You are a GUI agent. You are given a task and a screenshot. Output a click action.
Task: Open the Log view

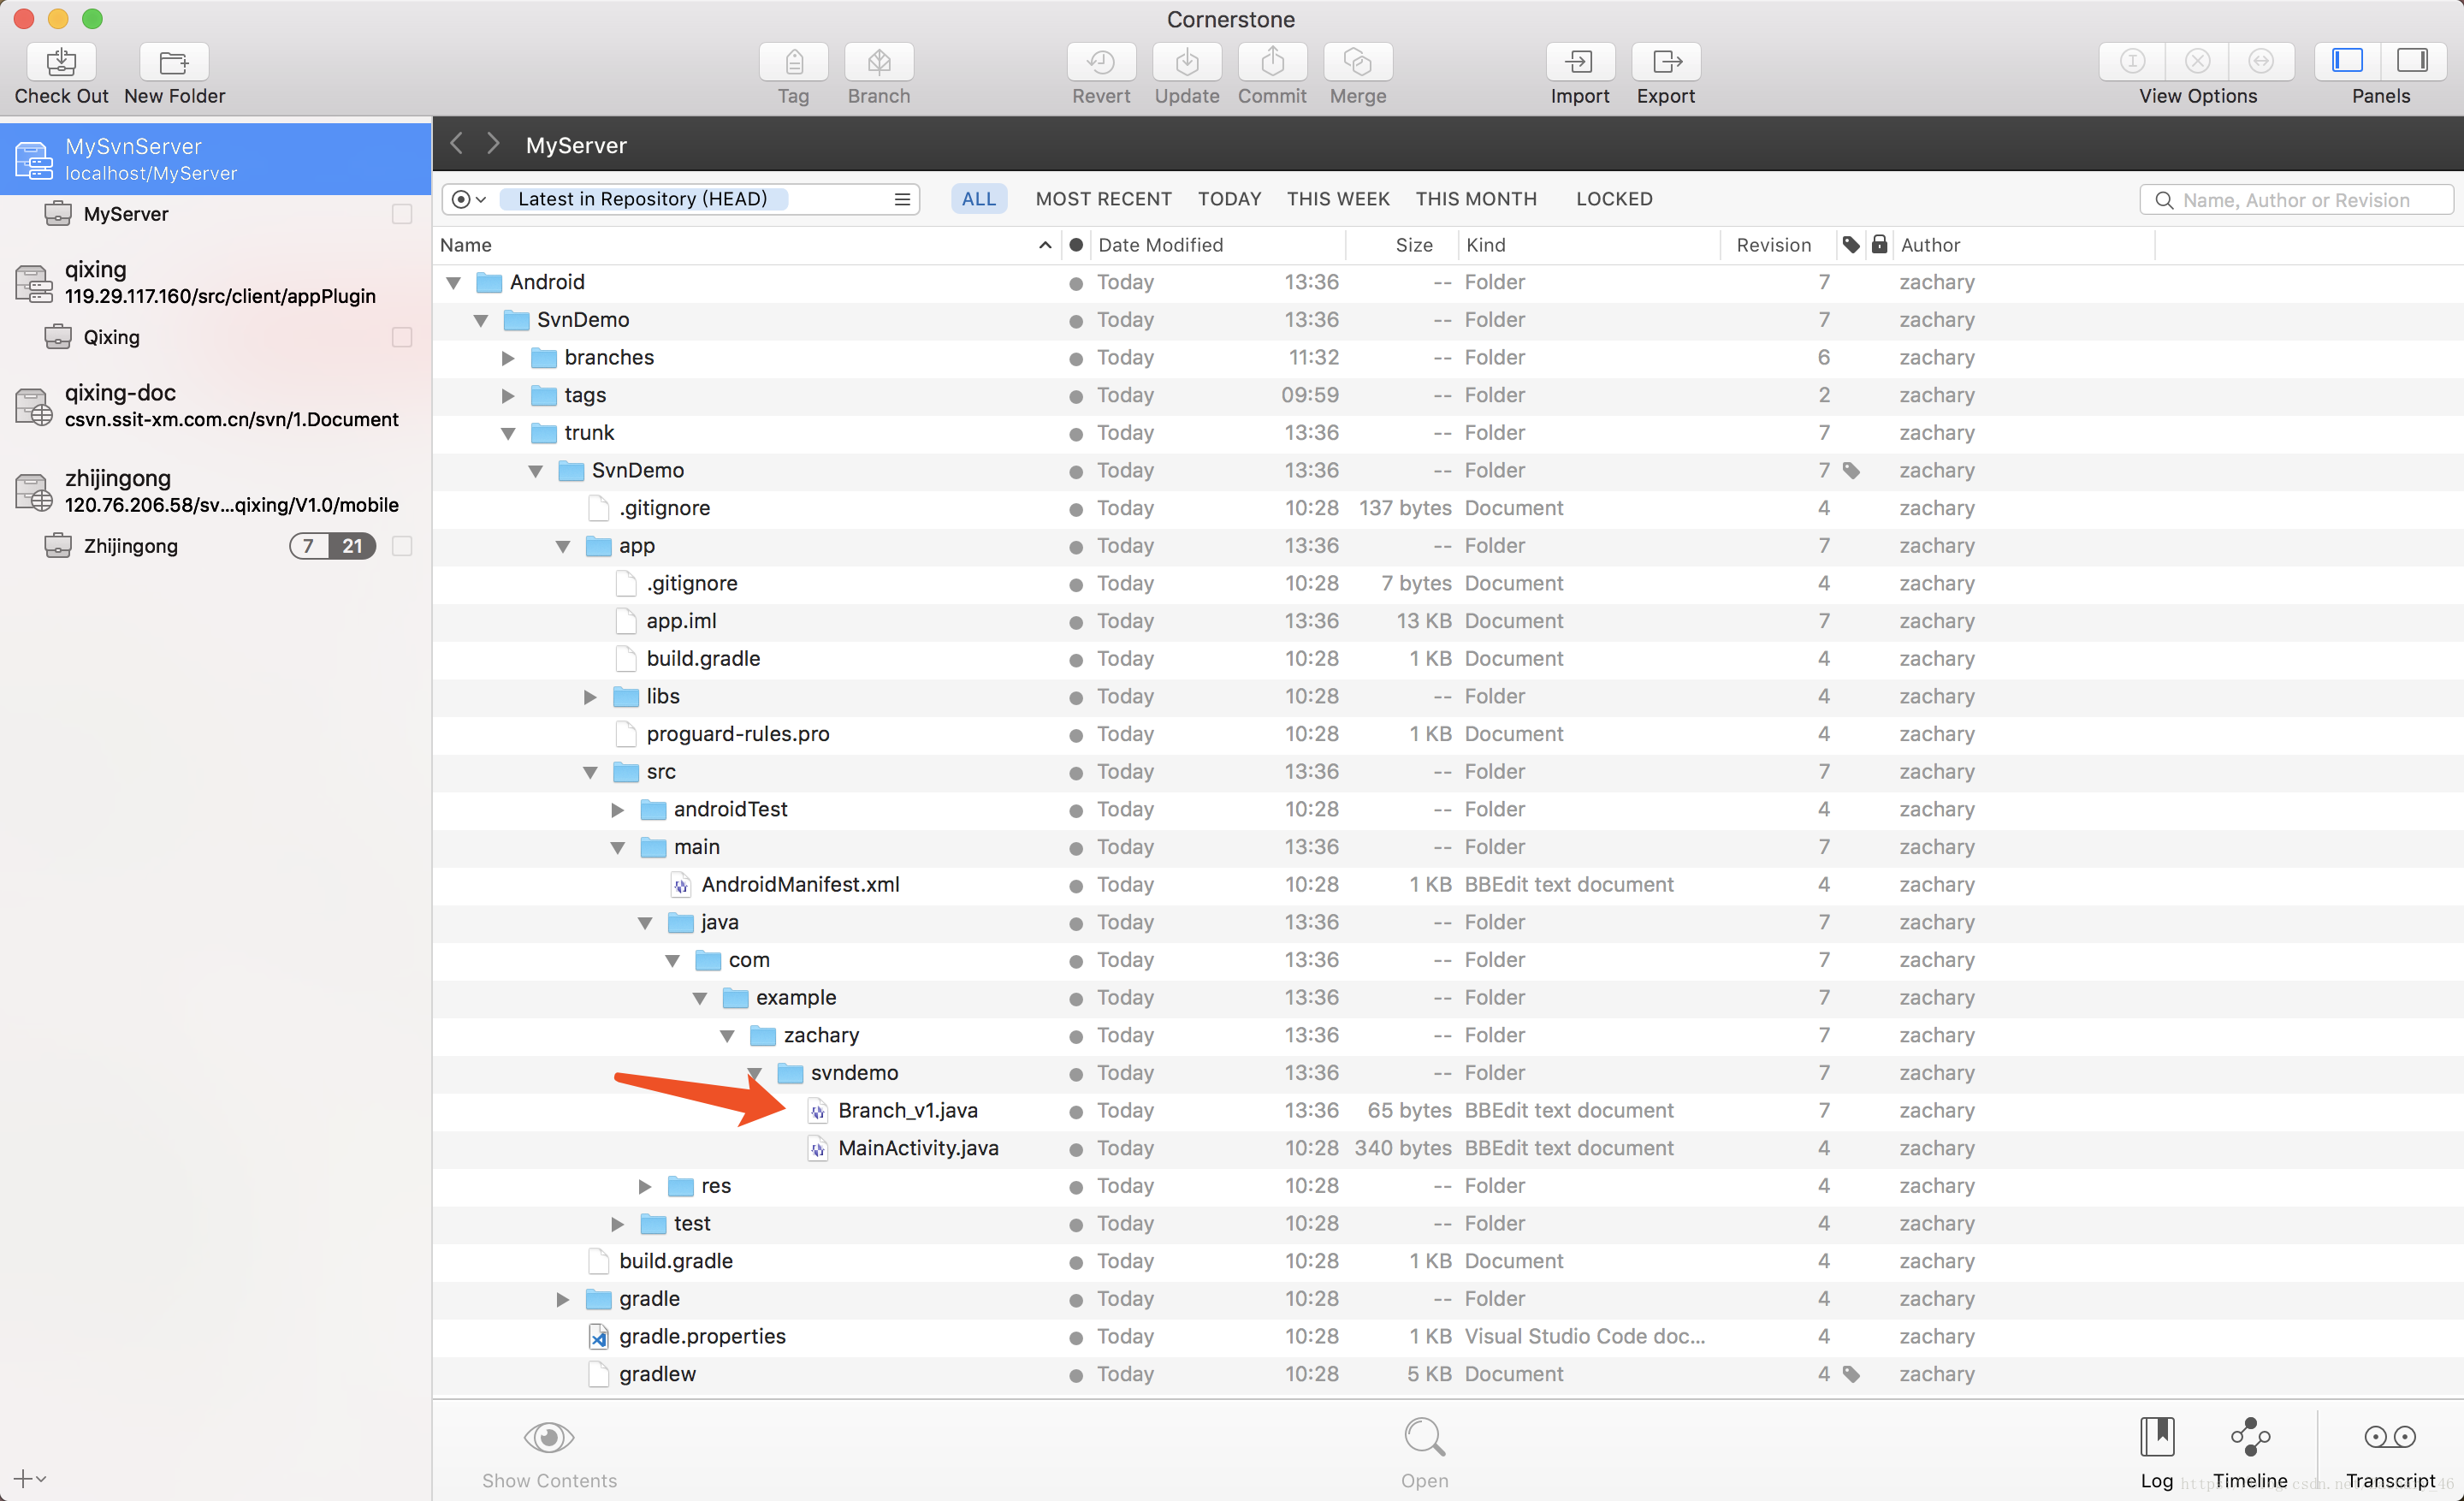click(x=2157, y=1452)
